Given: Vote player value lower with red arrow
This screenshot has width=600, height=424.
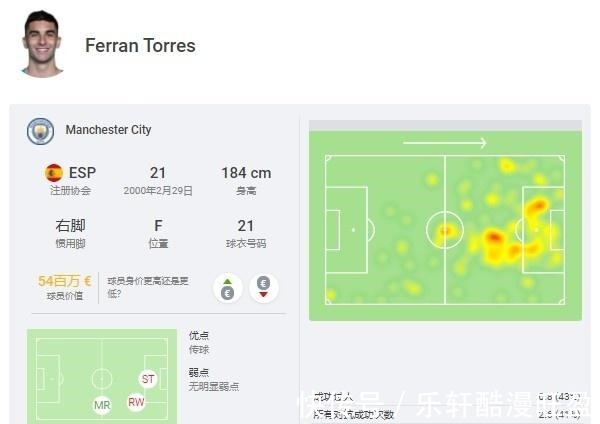Looking at the screenshot, I should tap(263, 287).
